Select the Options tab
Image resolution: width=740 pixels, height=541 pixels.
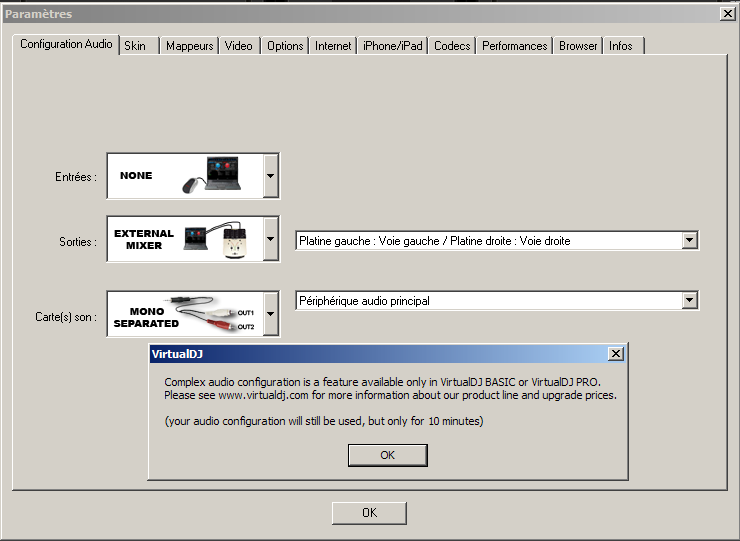tap(285, 46)
